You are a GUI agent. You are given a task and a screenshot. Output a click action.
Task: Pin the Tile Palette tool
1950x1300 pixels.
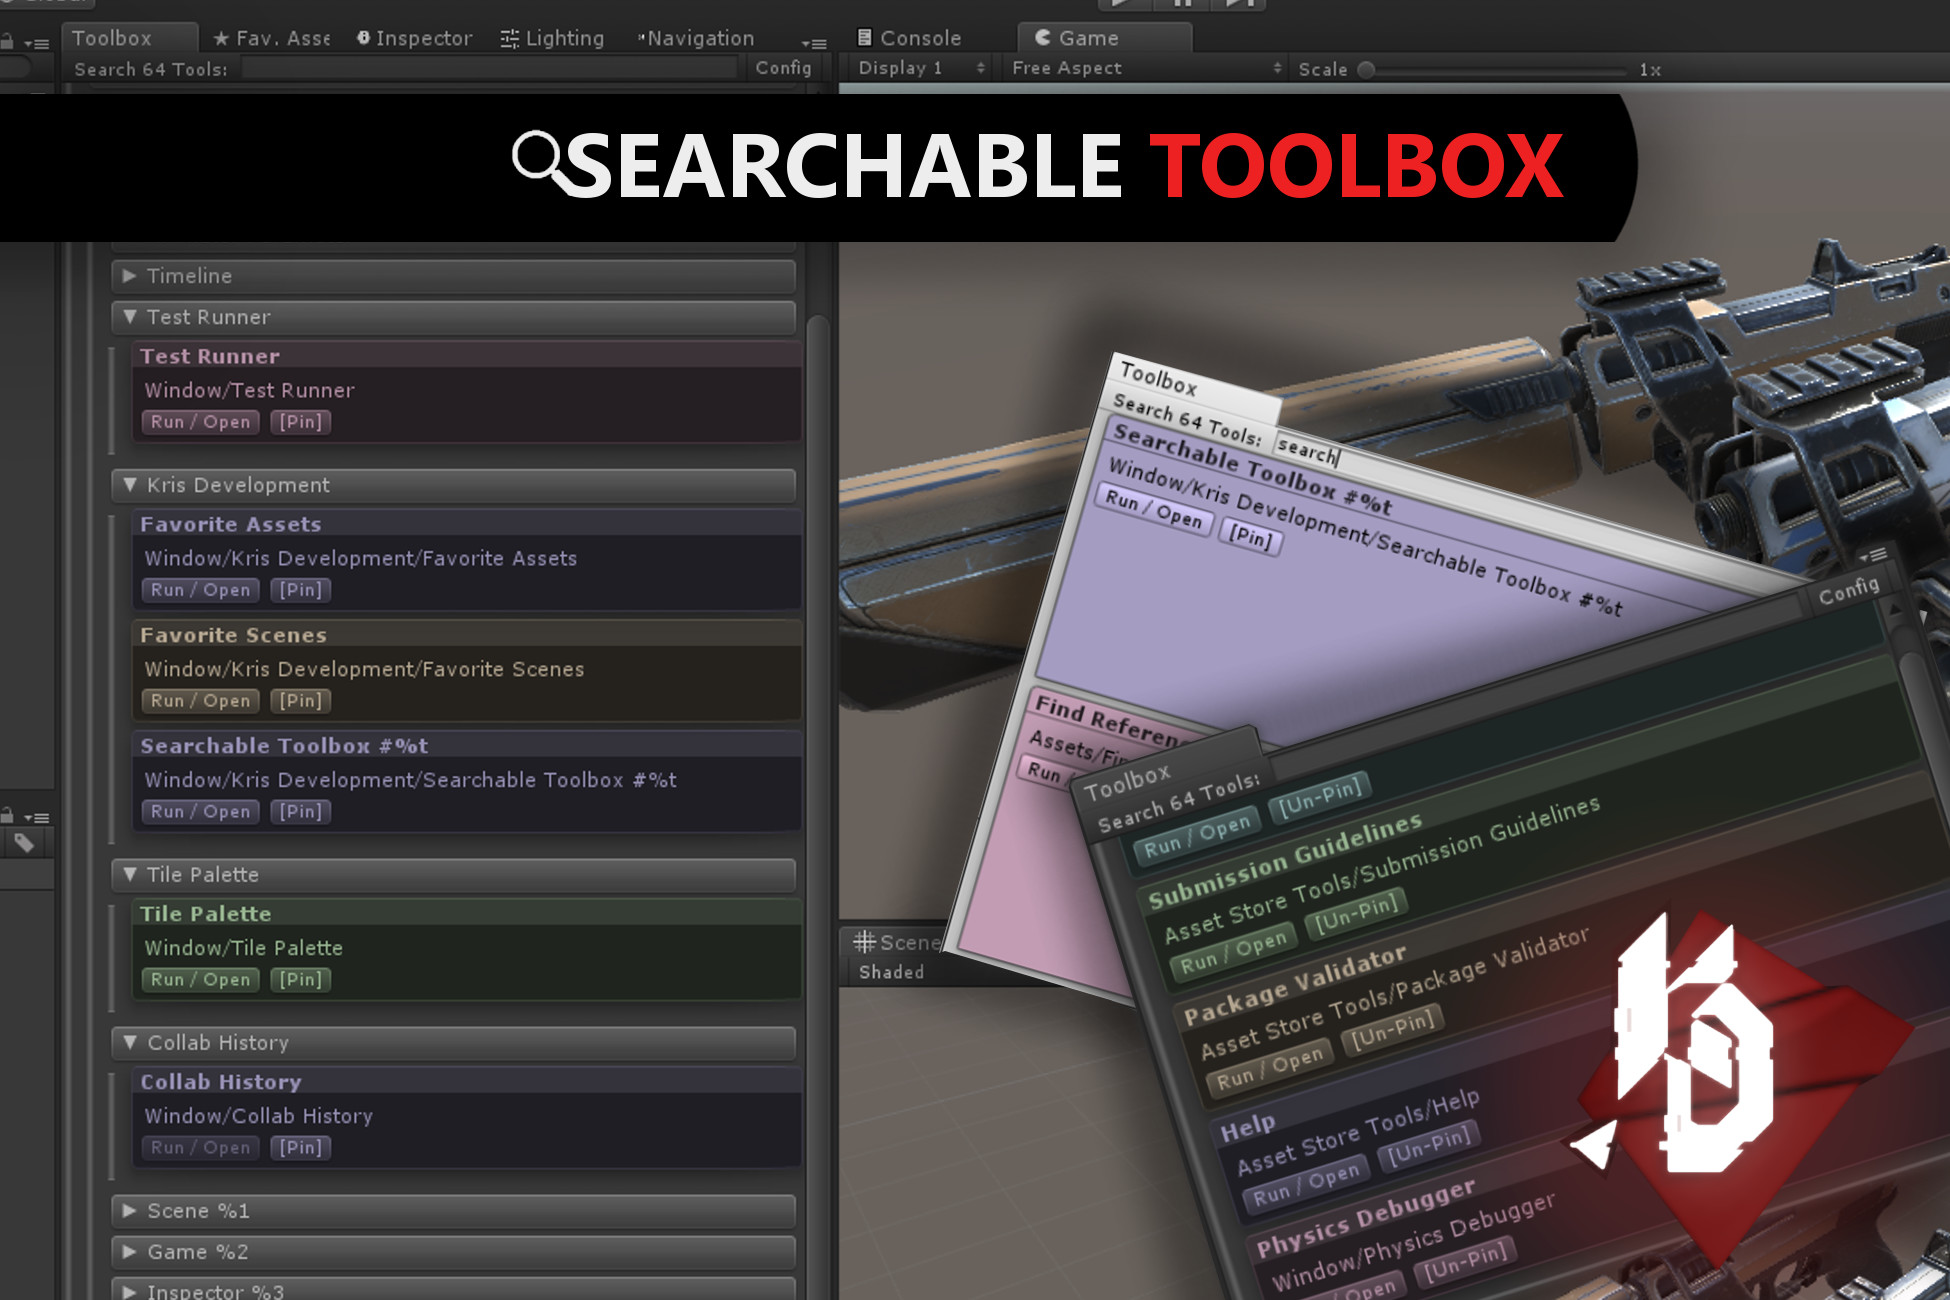coord(300,980)
